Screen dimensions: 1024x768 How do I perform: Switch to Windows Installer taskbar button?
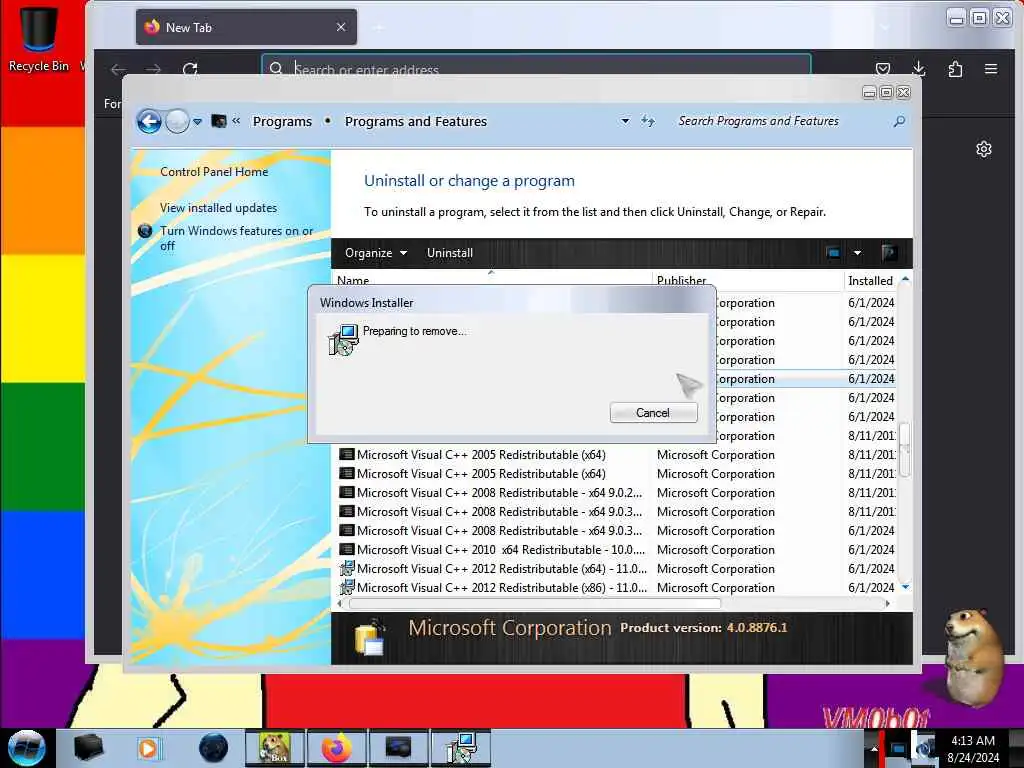461,748
